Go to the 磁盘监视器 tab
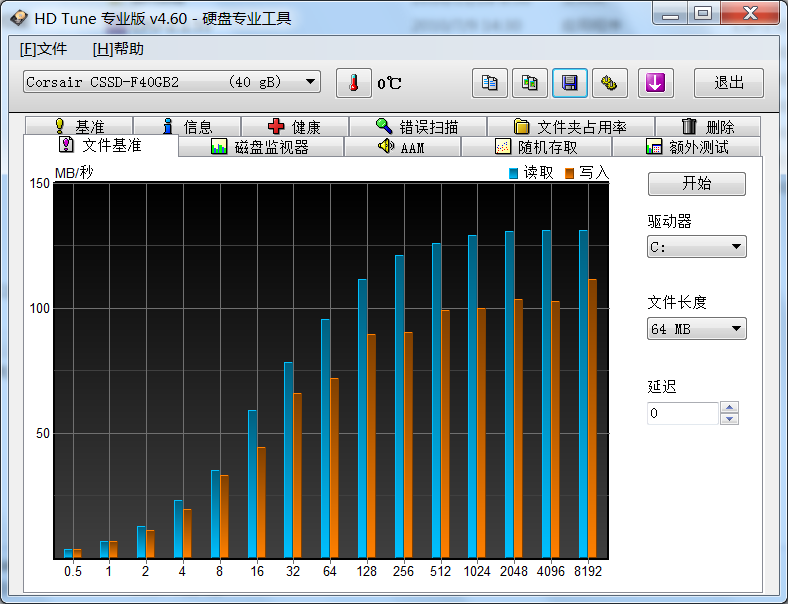 [x=260, y=147]
